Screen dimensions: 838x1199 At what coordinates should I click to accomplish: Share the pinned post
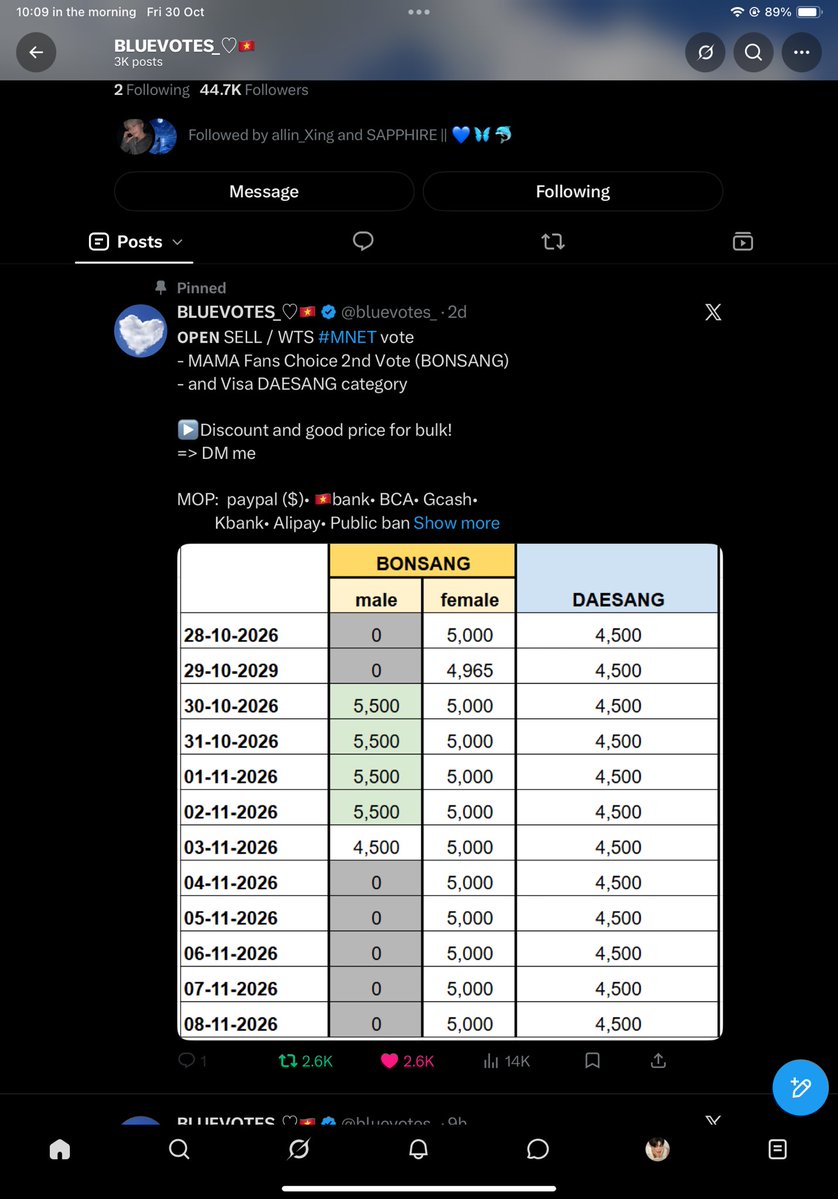pos(658,1061)
